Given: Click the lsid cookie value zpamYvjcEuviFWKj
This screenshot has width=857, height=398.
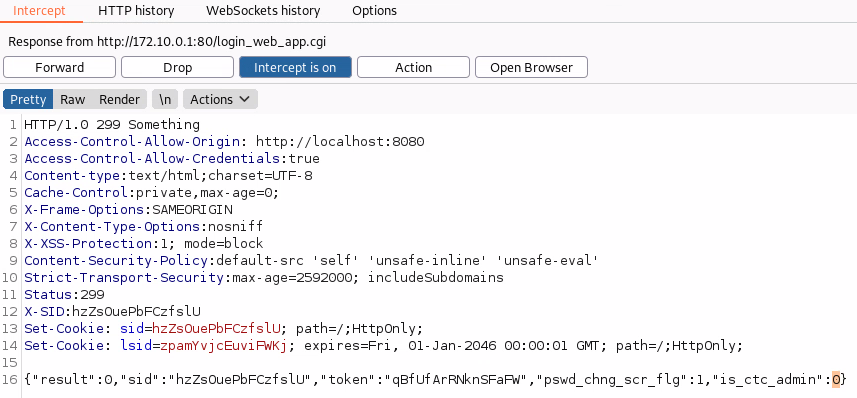Looking at the screenshot, I should click(224, 346).
